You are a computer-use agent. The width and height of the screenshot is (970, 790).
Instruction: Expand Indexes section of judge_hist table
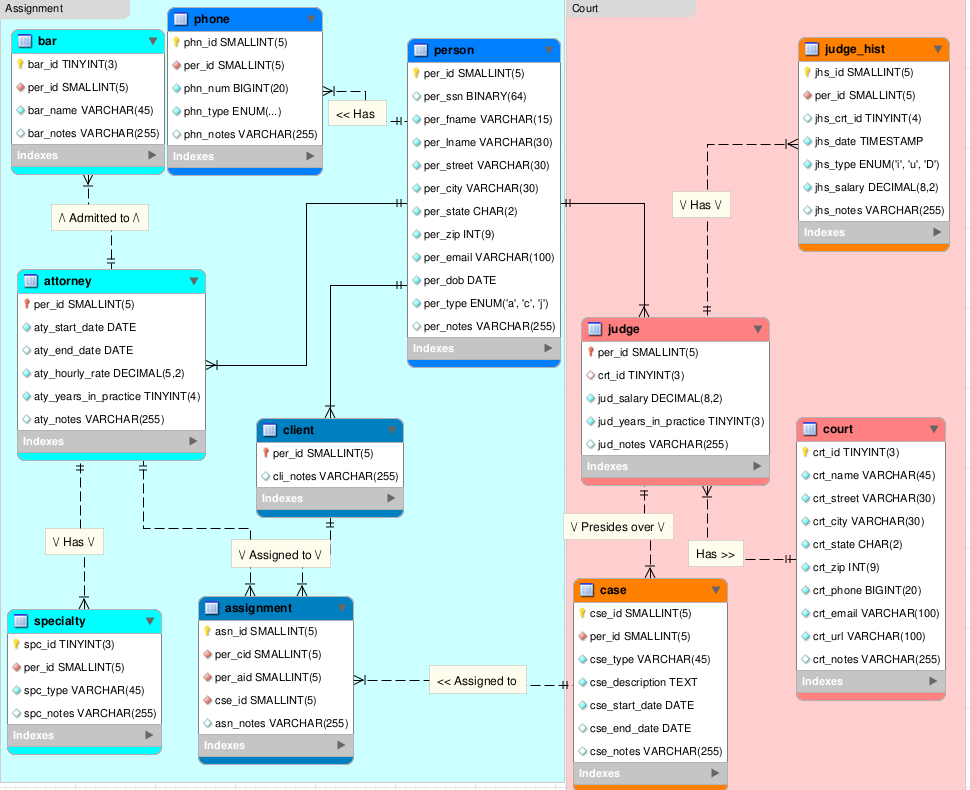[937, 232]
